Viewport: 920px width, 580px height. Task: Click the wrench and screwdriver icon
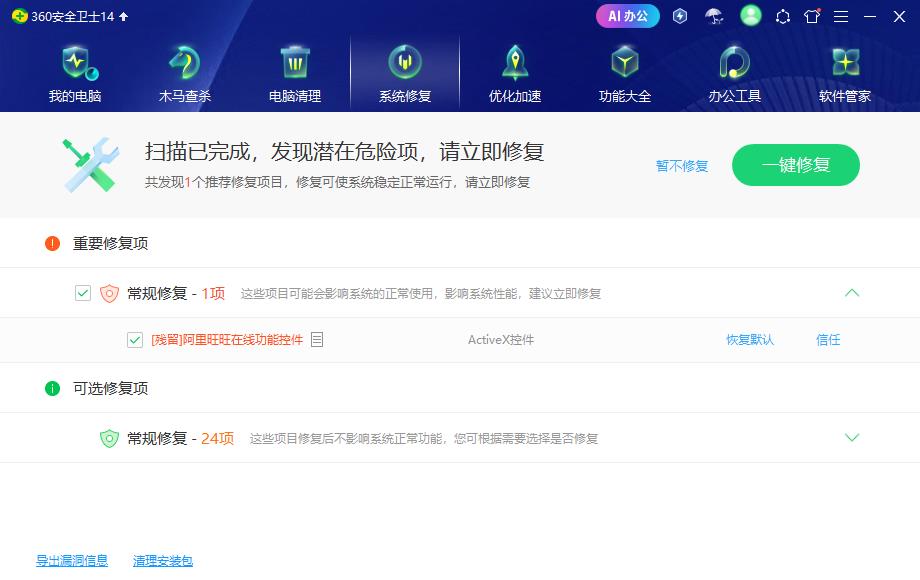click(90, 165)
